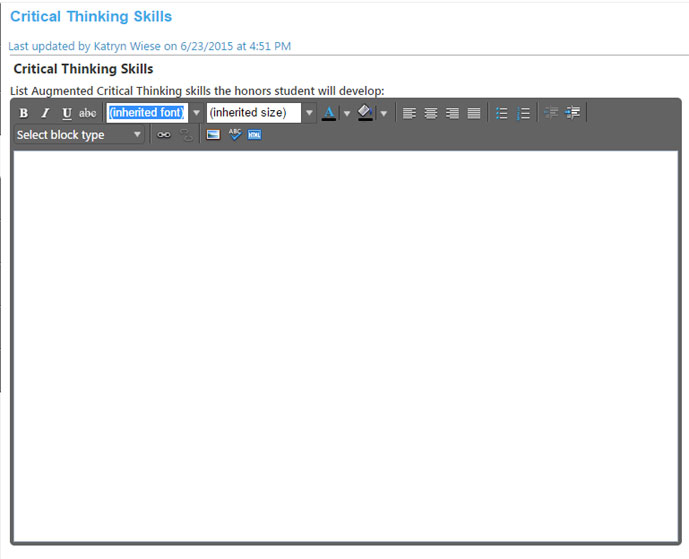689x559 pixels.
Task: Click inside the empty text editing area
Action: (x=346, y=346)
